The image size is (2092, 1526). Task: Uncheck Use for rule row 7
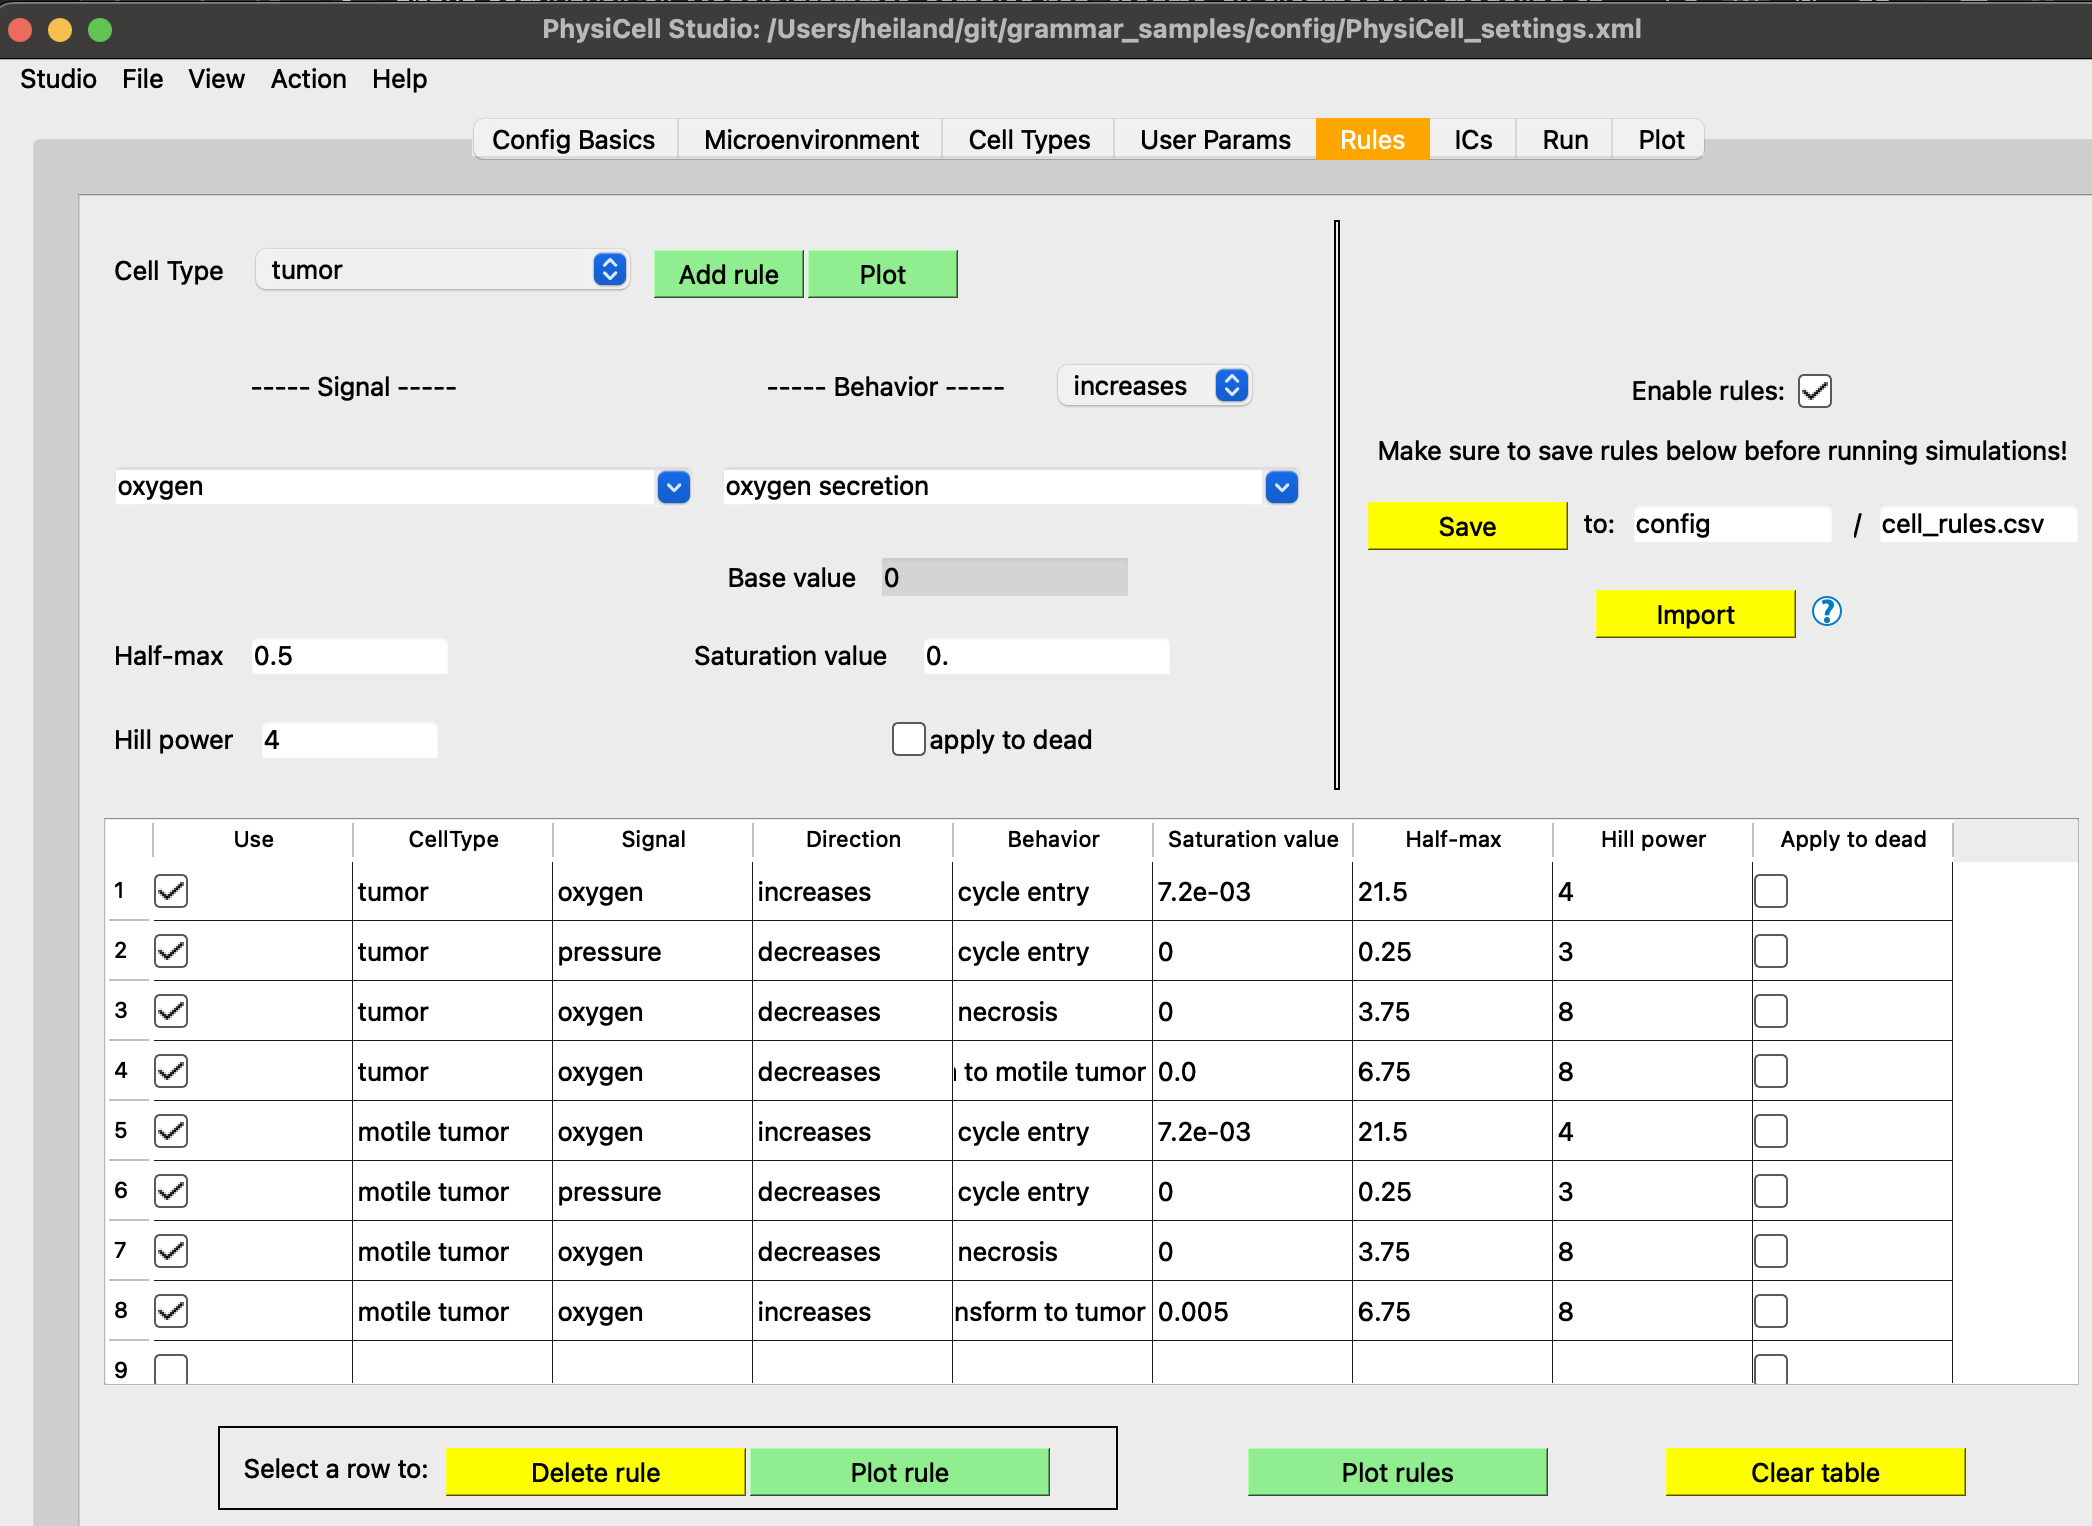pos(171,1251)
